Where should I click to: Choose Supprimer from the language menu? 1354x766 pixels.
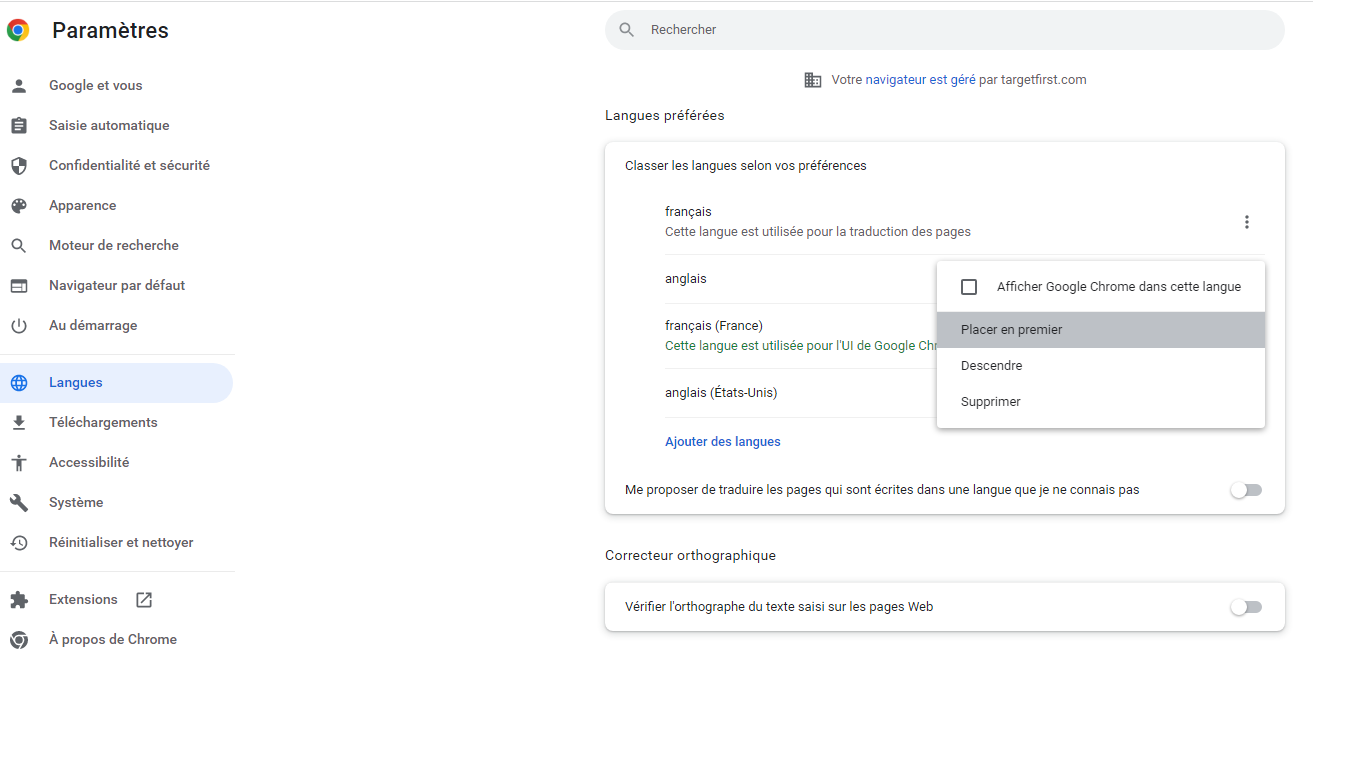coord(990,401)
